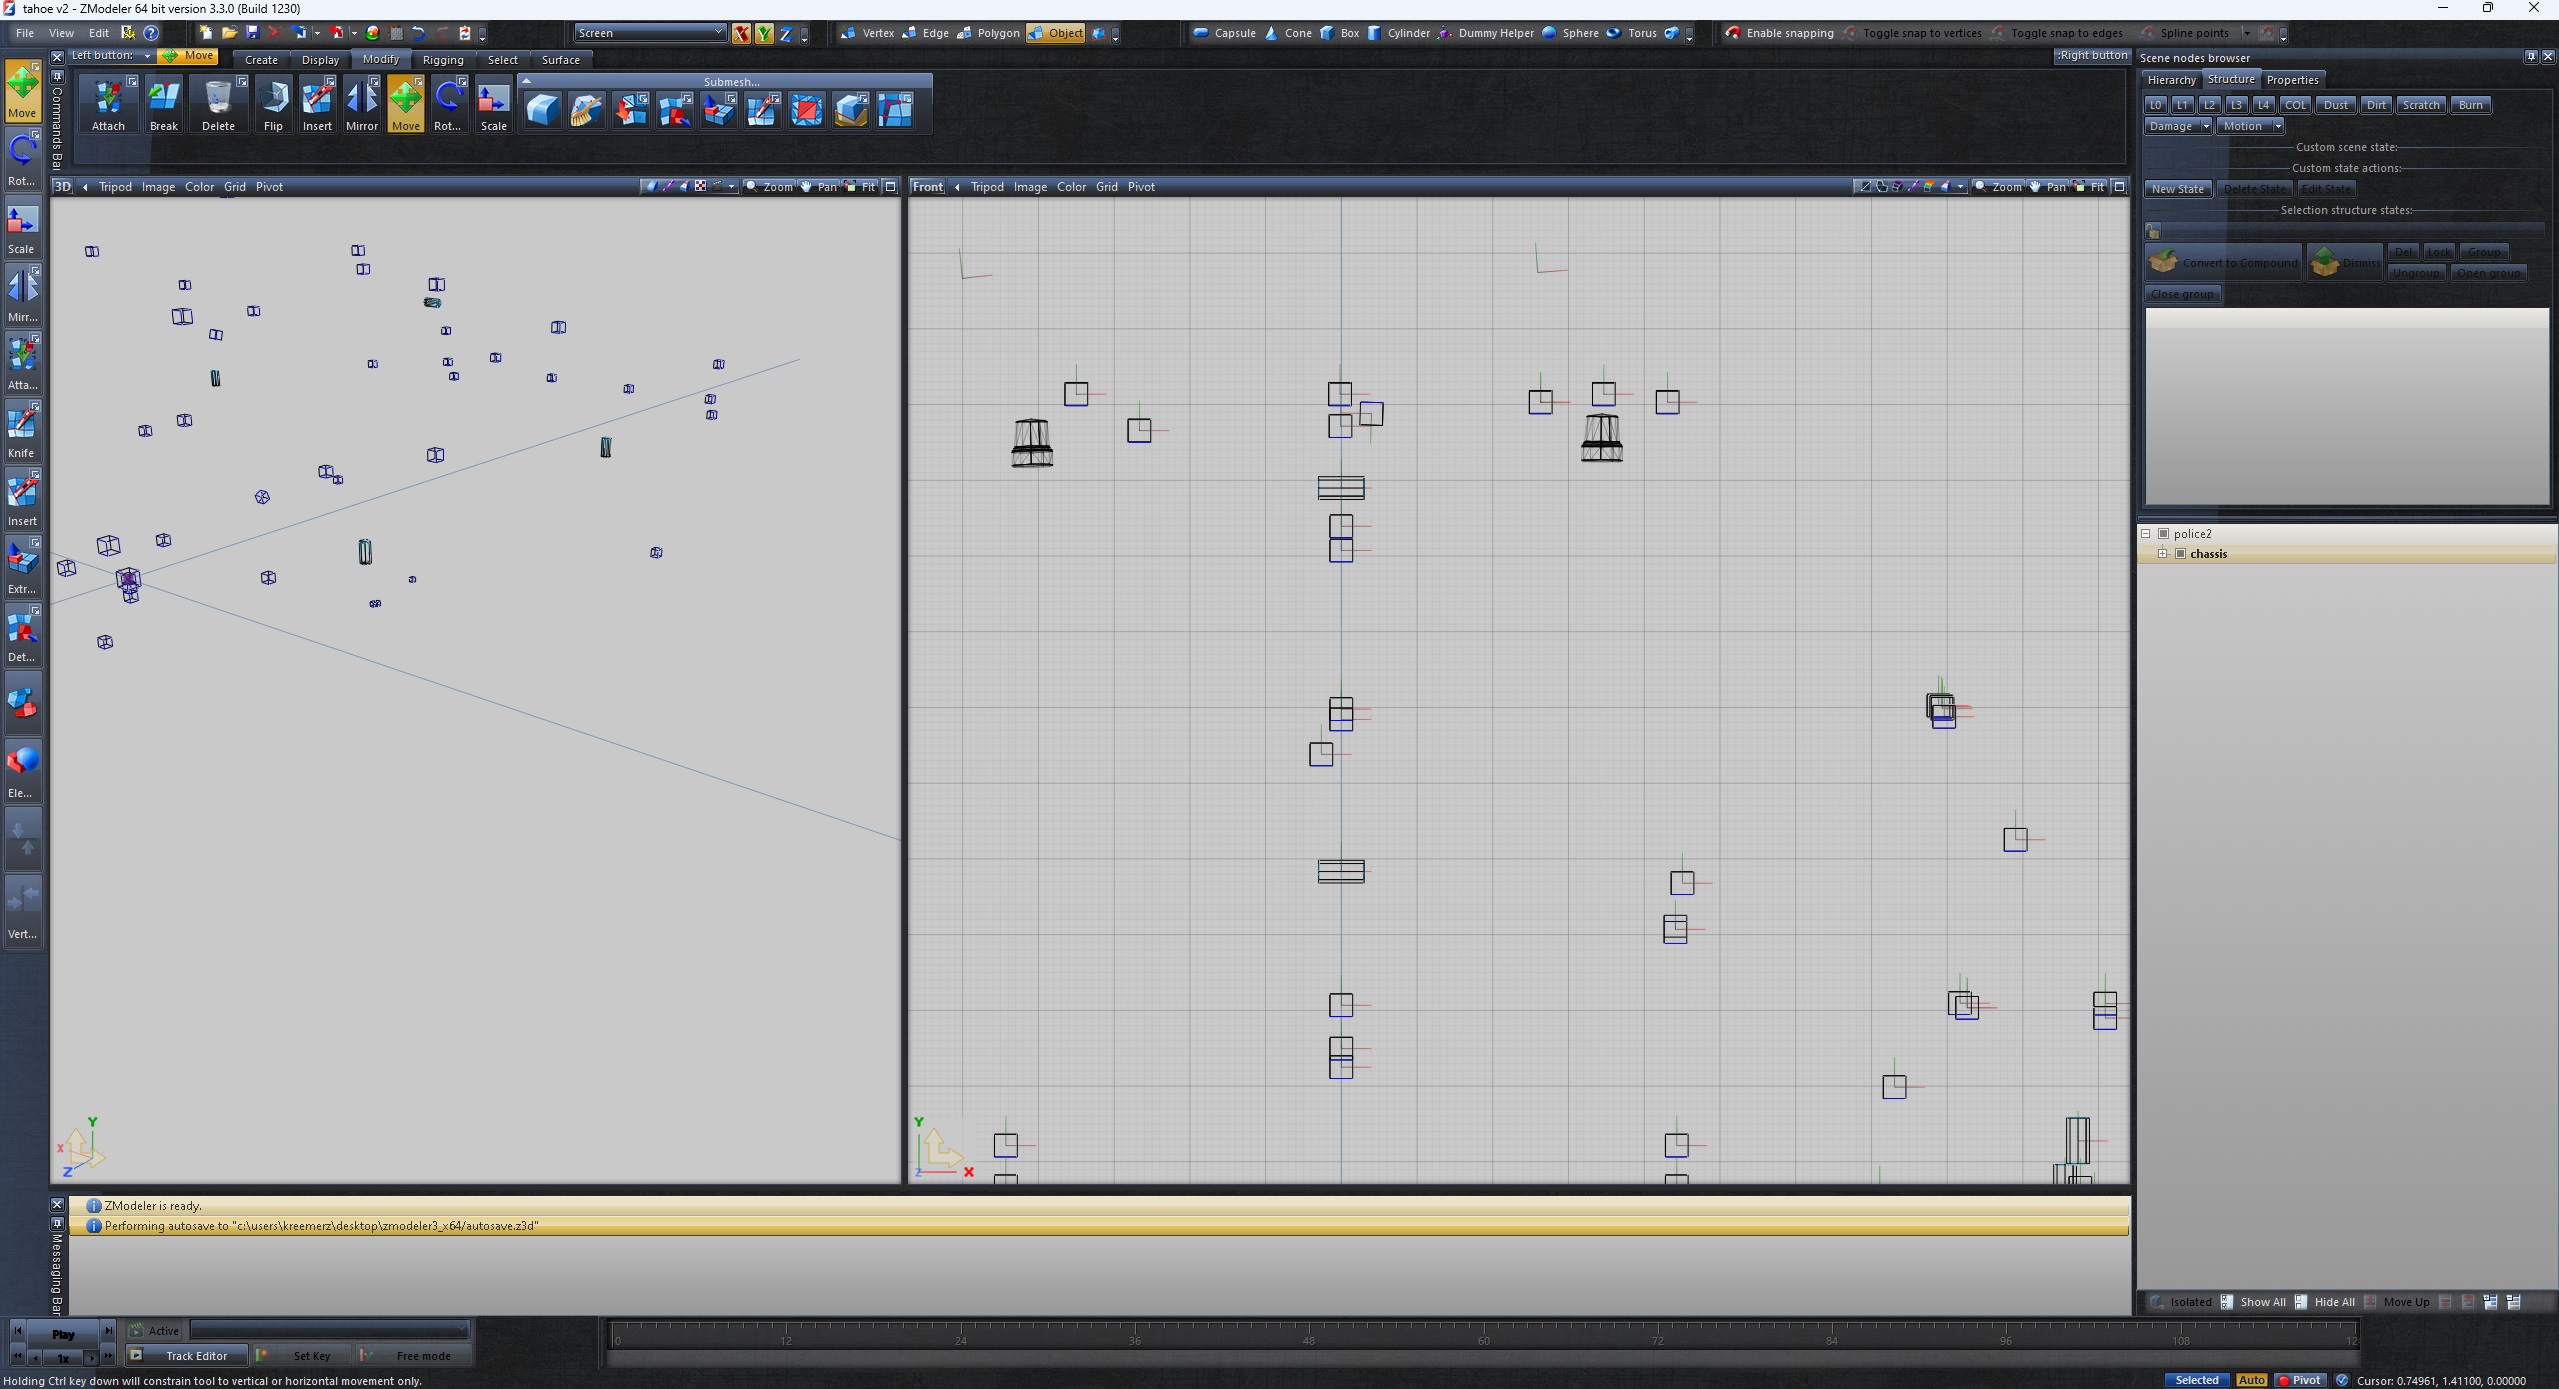
Task: Open the Screen coordinate system dropdown
Action: coord(650,33)
